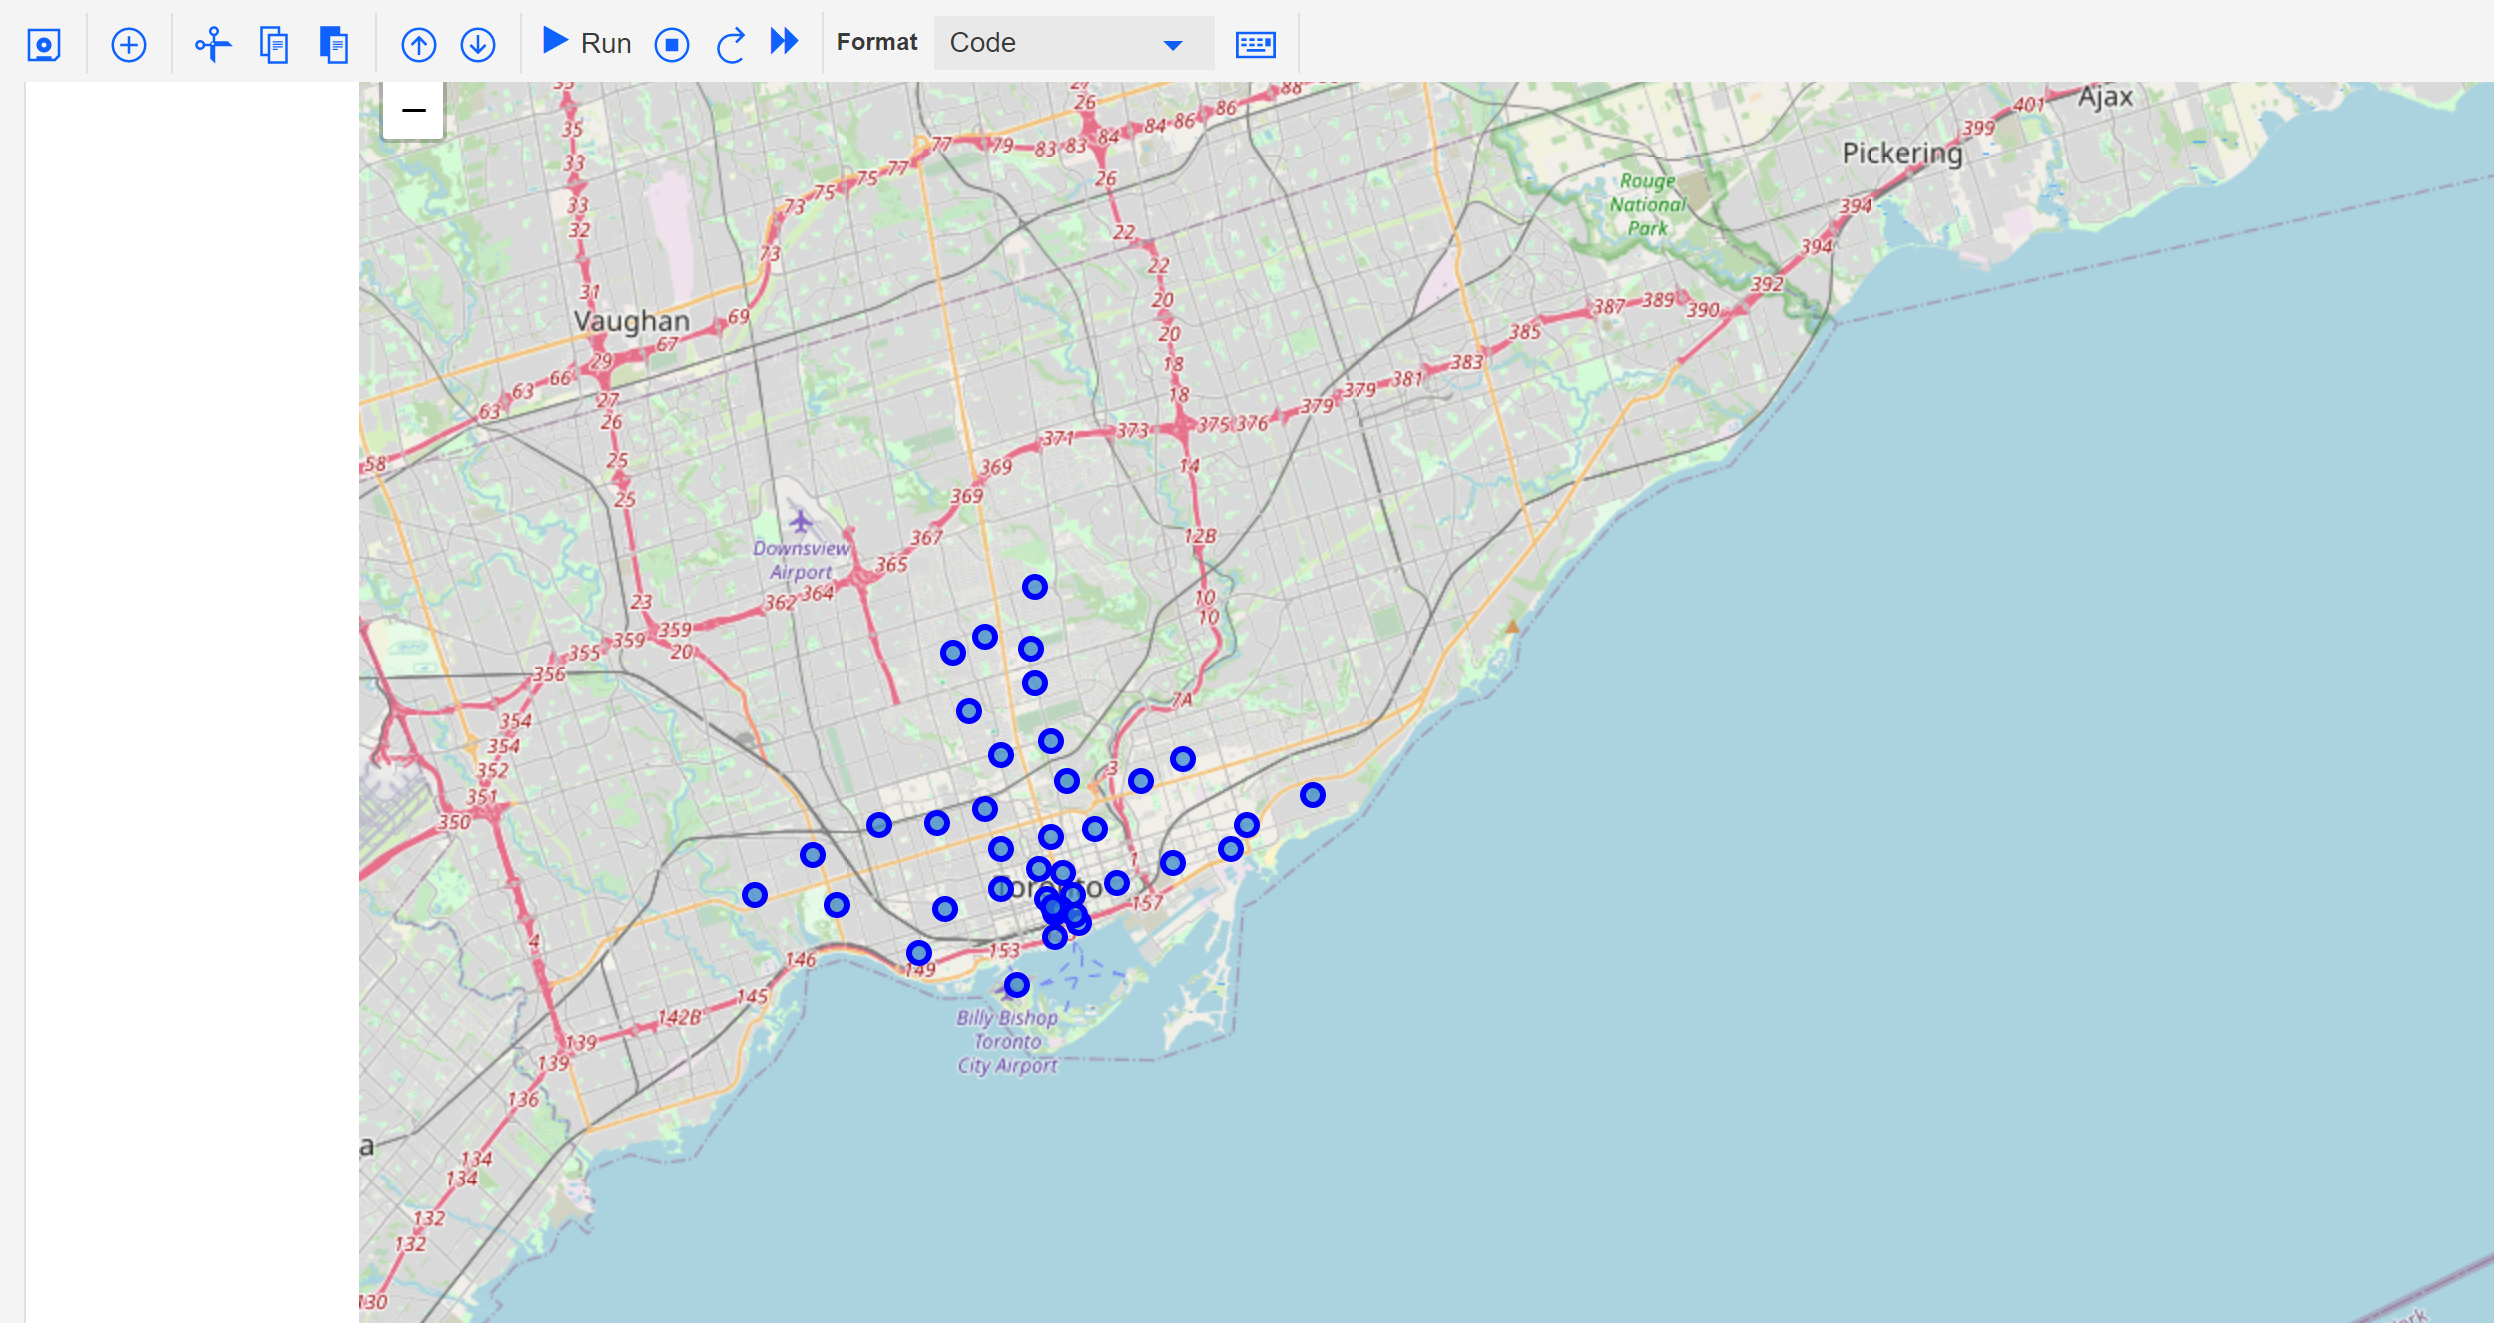Move the cell down with the arrow icon
This screenshot has height=1323, width=2494.
(x=478, y=45)
